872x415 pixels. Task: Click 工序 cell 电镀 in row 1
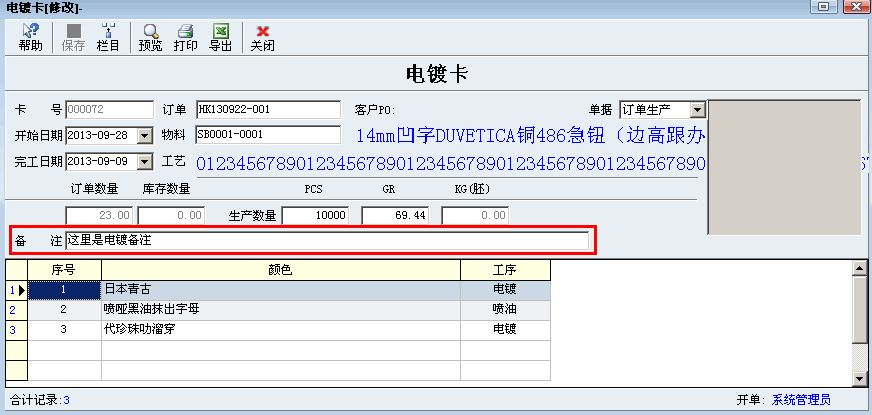point(506,290)
